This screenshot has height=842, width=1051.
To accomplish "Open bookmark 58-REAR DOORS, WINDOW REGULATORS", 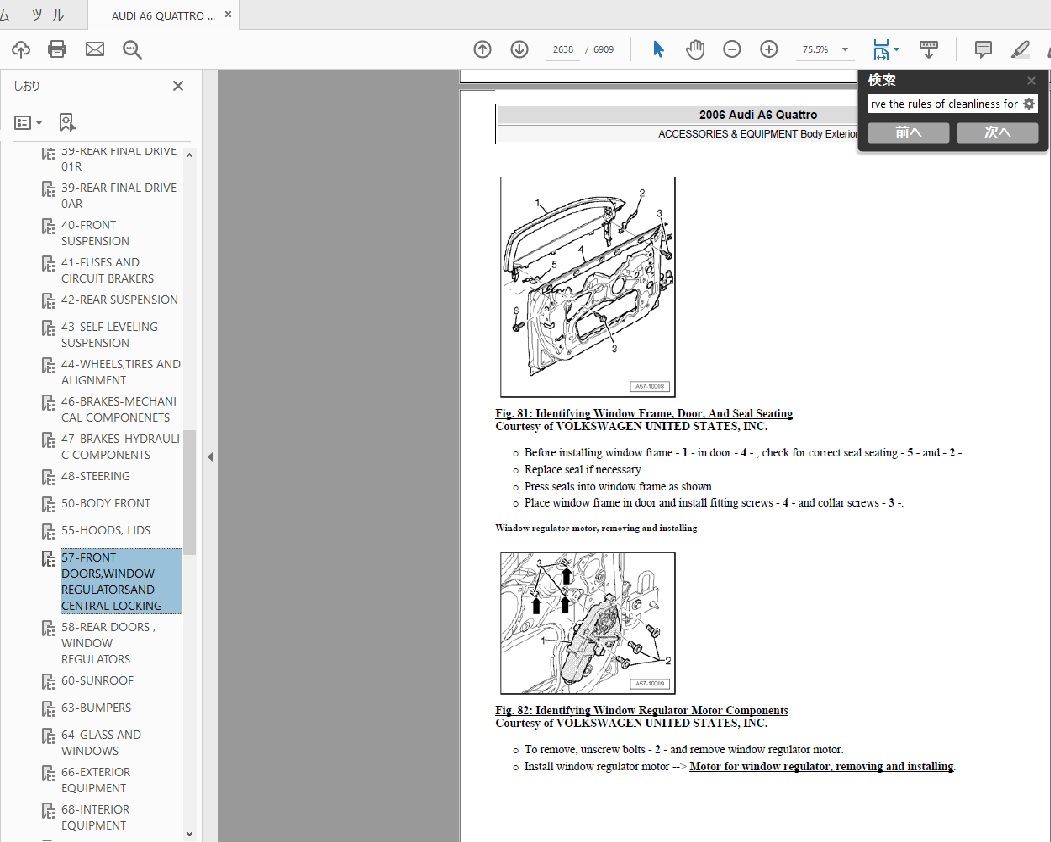I will [x=109, y=643].
